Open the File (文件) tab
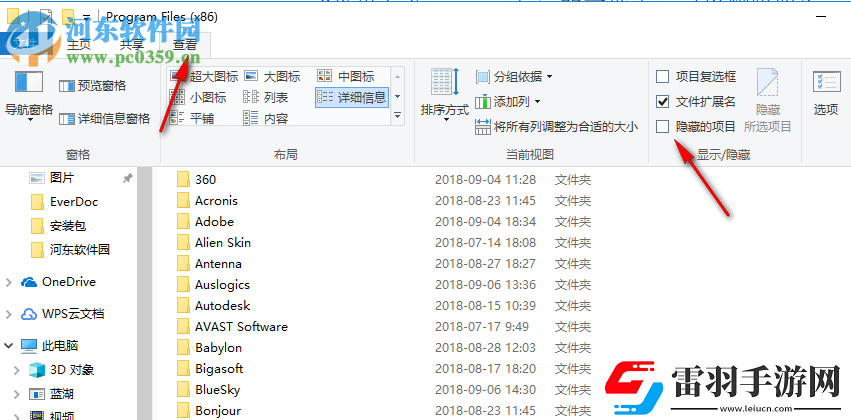The height and width of the screenshot is (420, 851). tap(24, 43)
